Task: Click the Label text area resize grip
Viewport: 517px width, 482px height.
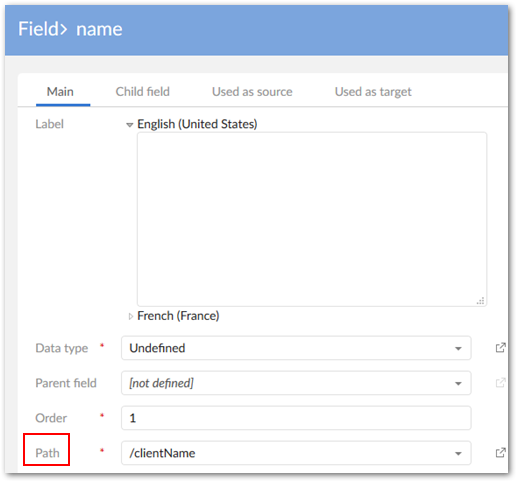Action: (480, 301)
